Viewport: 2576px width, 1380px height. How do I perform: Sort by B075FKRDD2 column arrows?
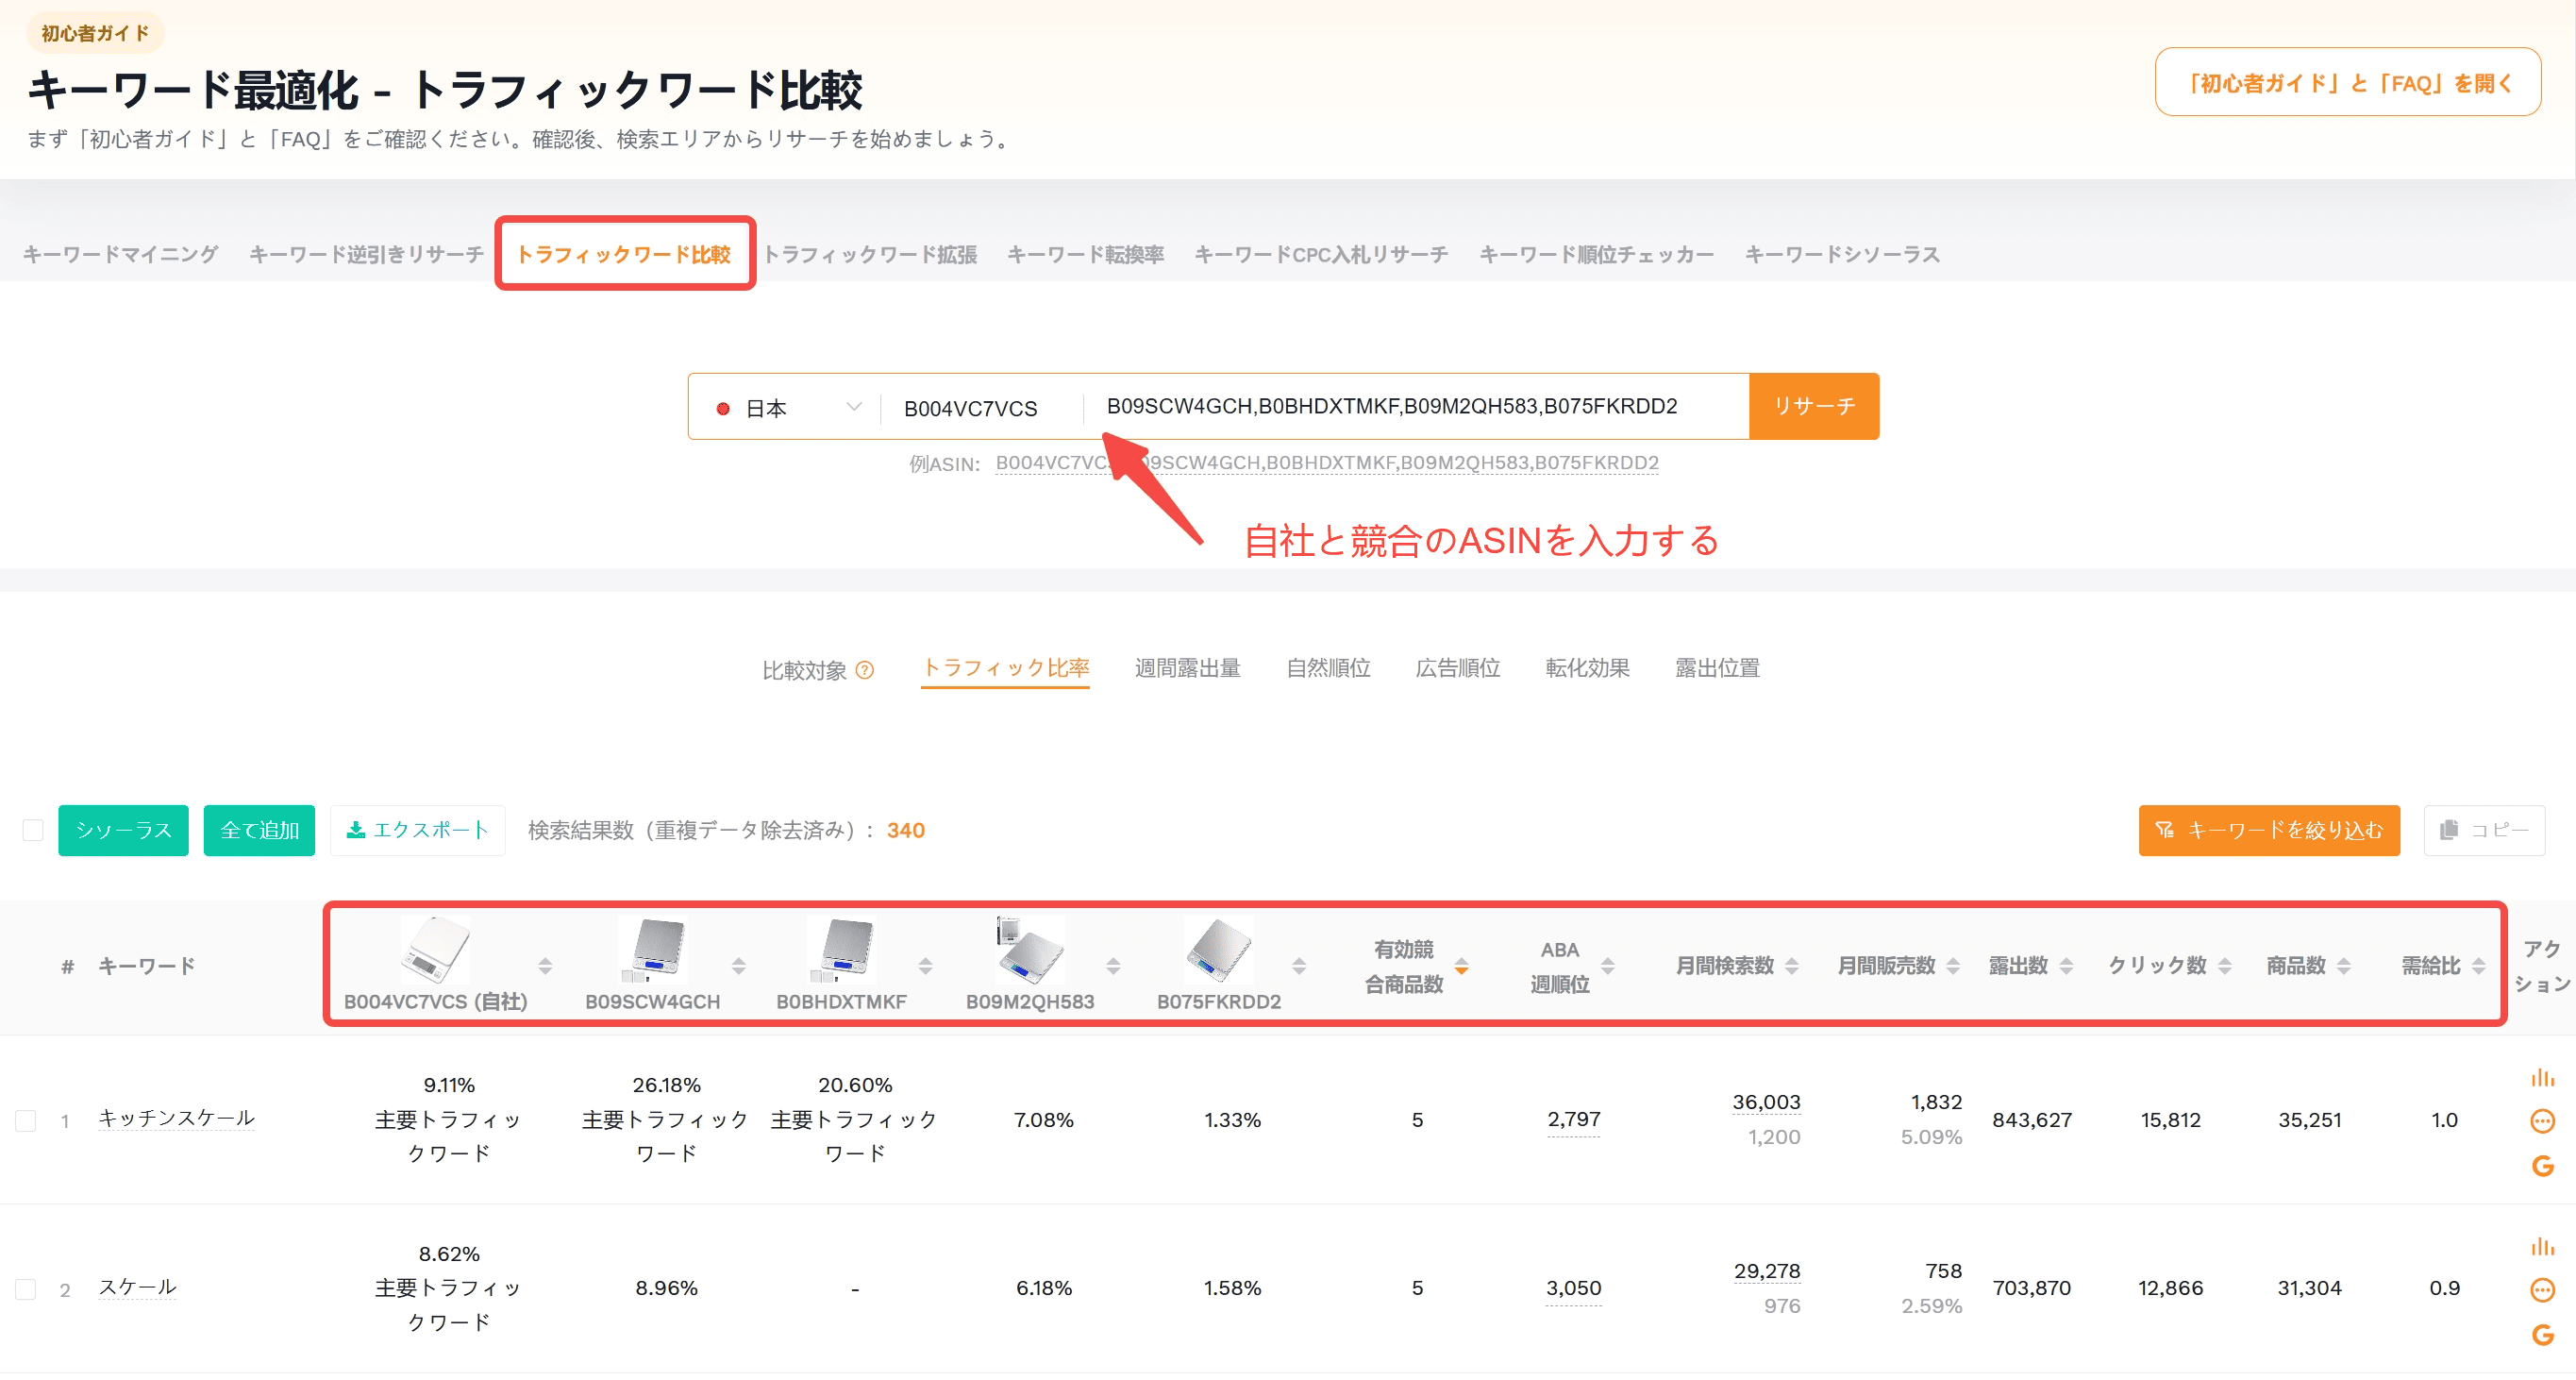point(1299,966)
